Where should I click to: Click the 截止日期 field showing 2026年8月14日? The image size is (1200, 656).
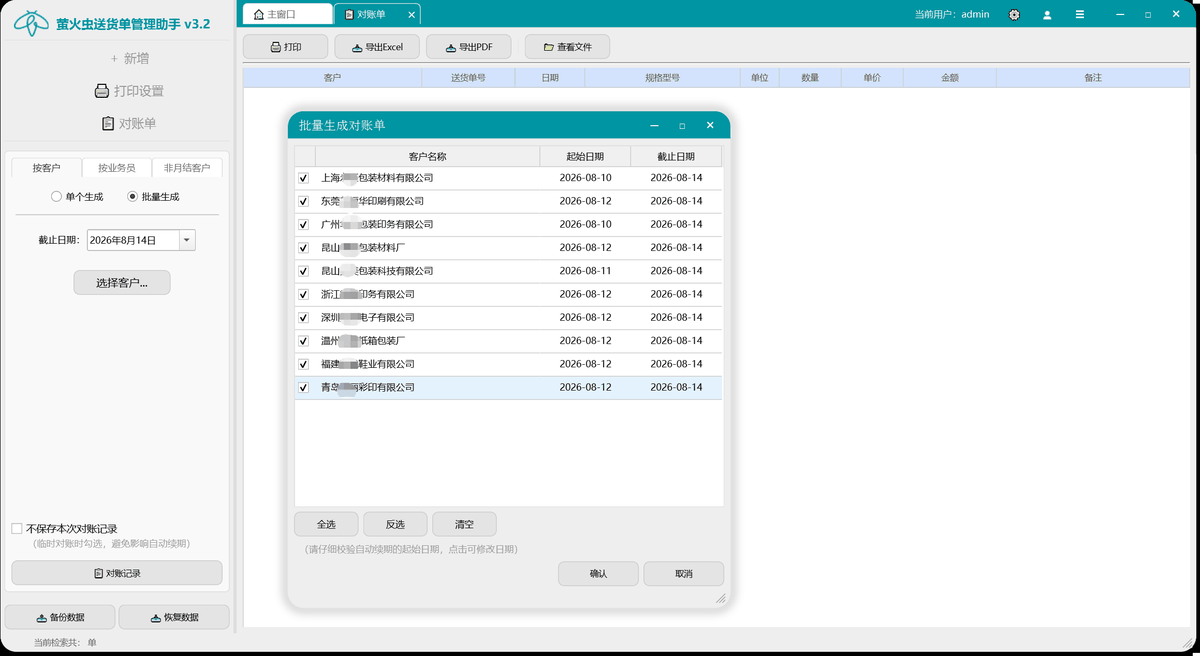[x=133, y=240]
